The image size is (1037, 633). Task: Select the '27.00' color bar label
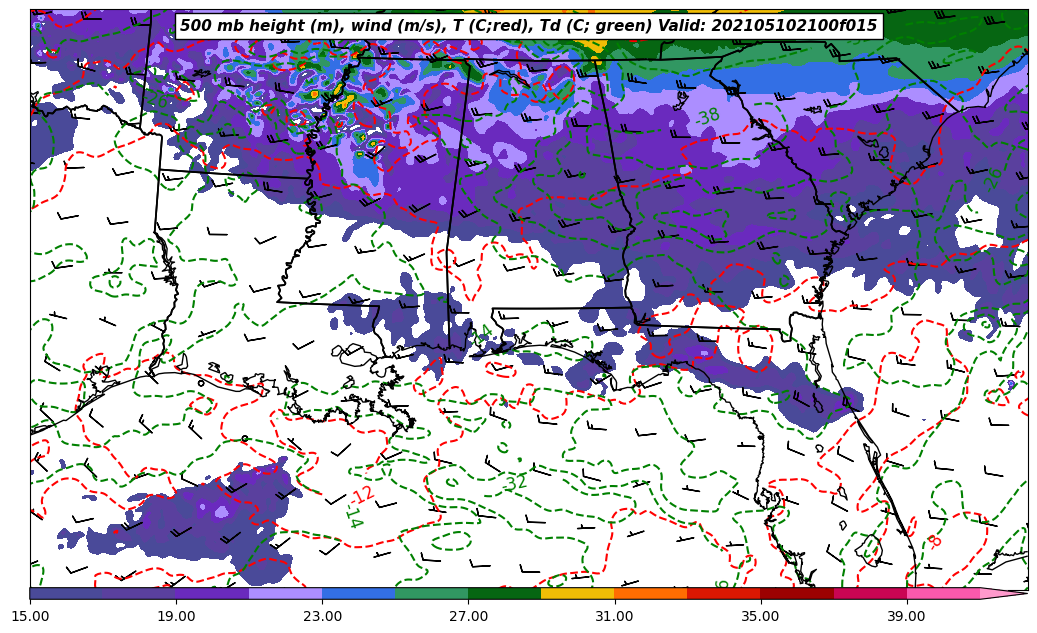click(x=468, y=616)
